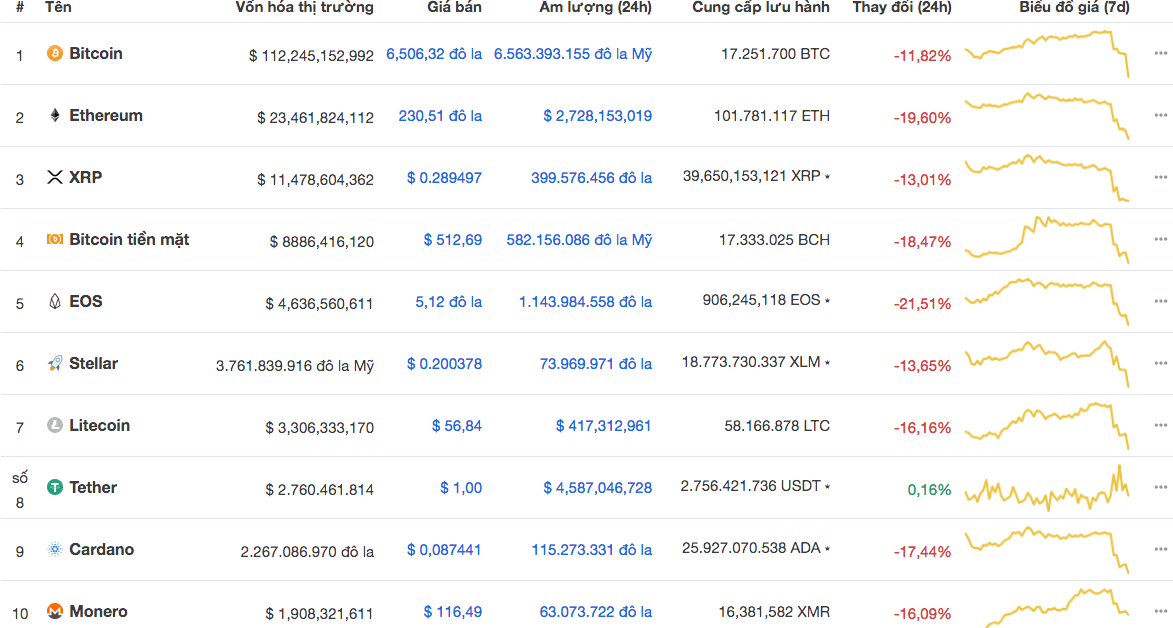The image size is (1173, 628).
Task: Open the Ethereum coin name link
Action: tap(105, 115)
